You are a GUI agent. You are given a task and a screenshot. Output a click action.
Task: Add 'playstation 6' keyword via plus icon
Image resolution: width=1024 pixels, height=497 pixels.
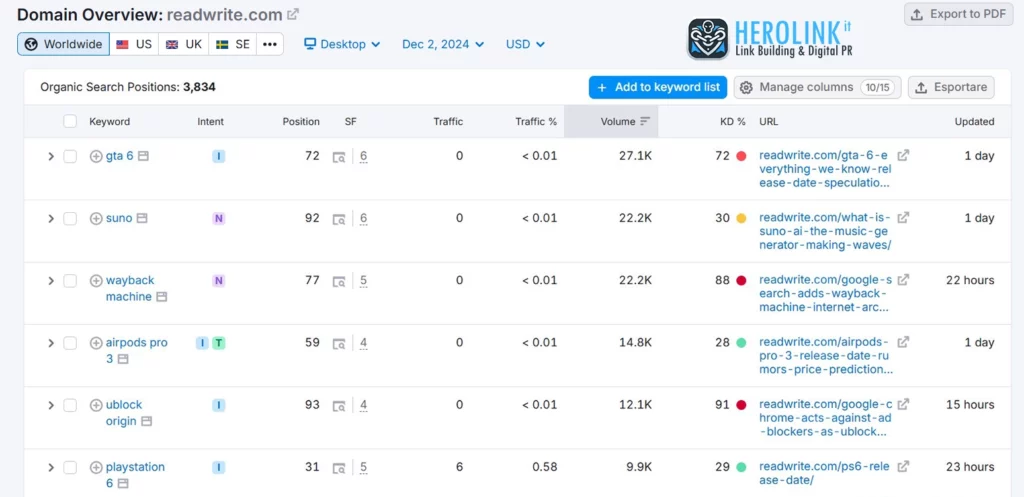(x=96, y=467)
